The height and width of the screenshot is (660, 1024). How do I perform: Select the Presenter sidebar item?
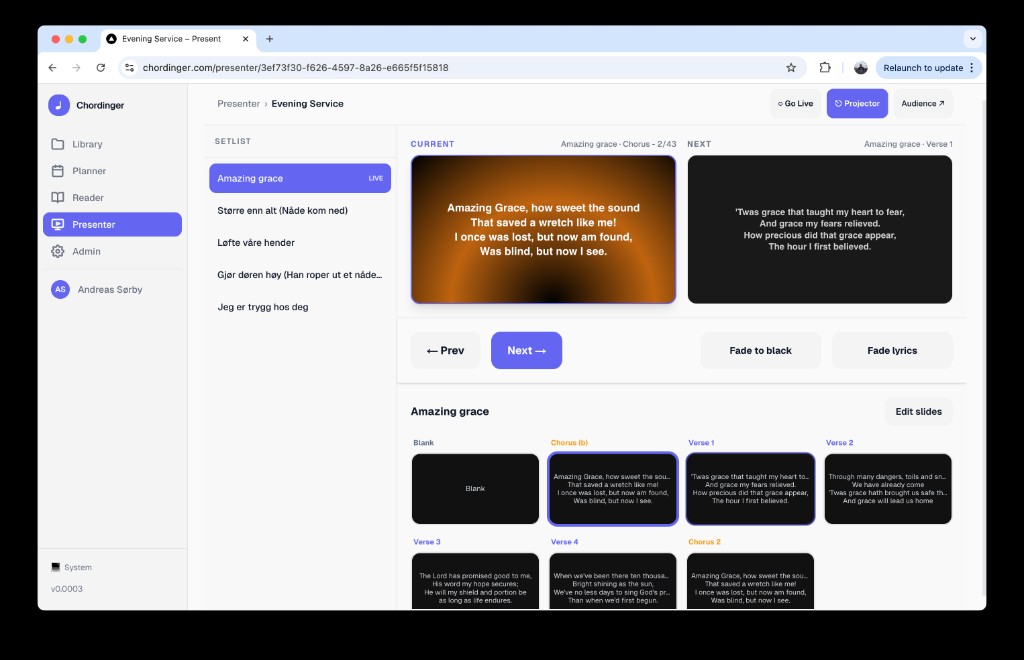click(x=112, y=225)
